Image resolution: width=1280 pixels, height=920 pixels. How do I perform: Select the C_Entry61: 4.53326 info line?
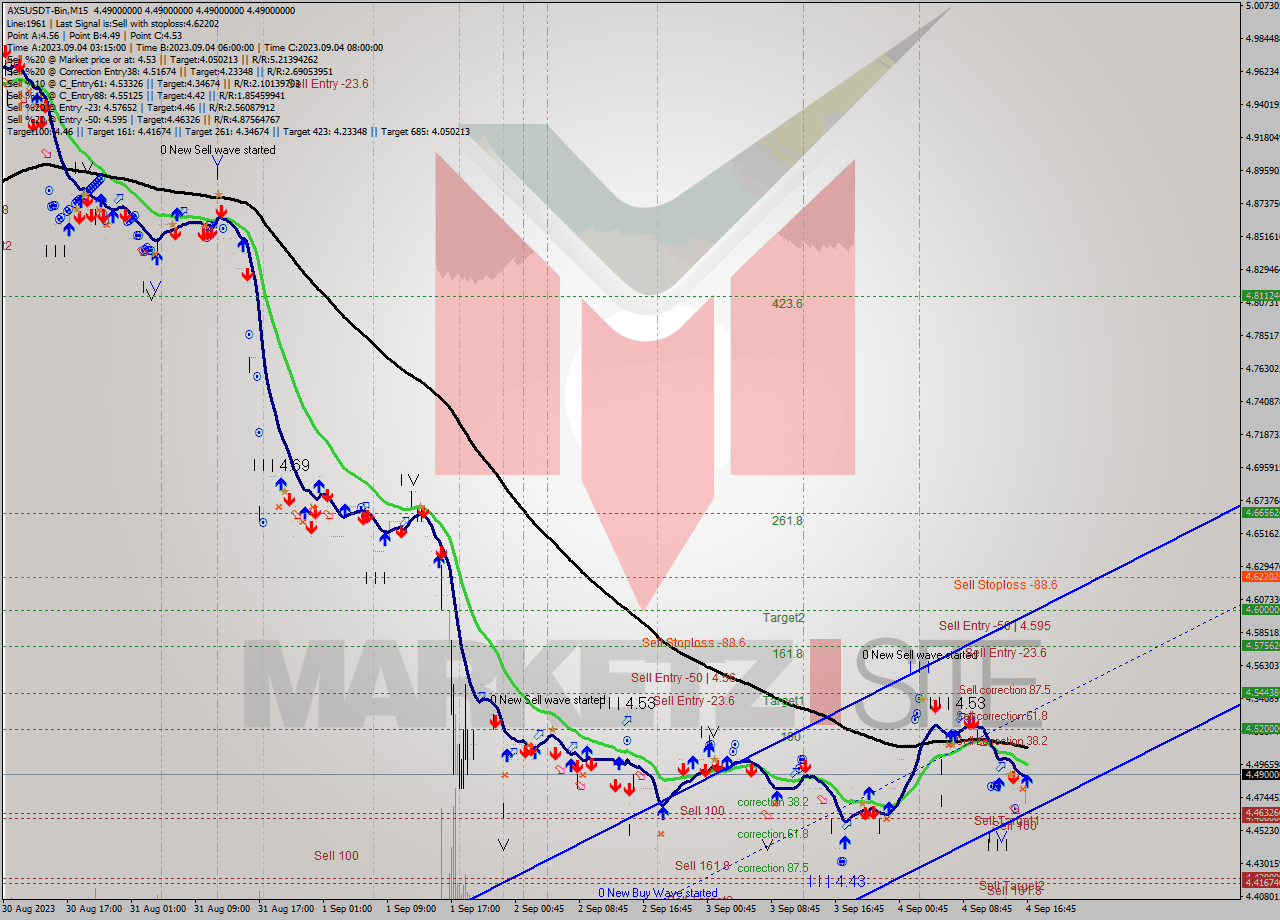pyautogui.click(x=153, y=84)
